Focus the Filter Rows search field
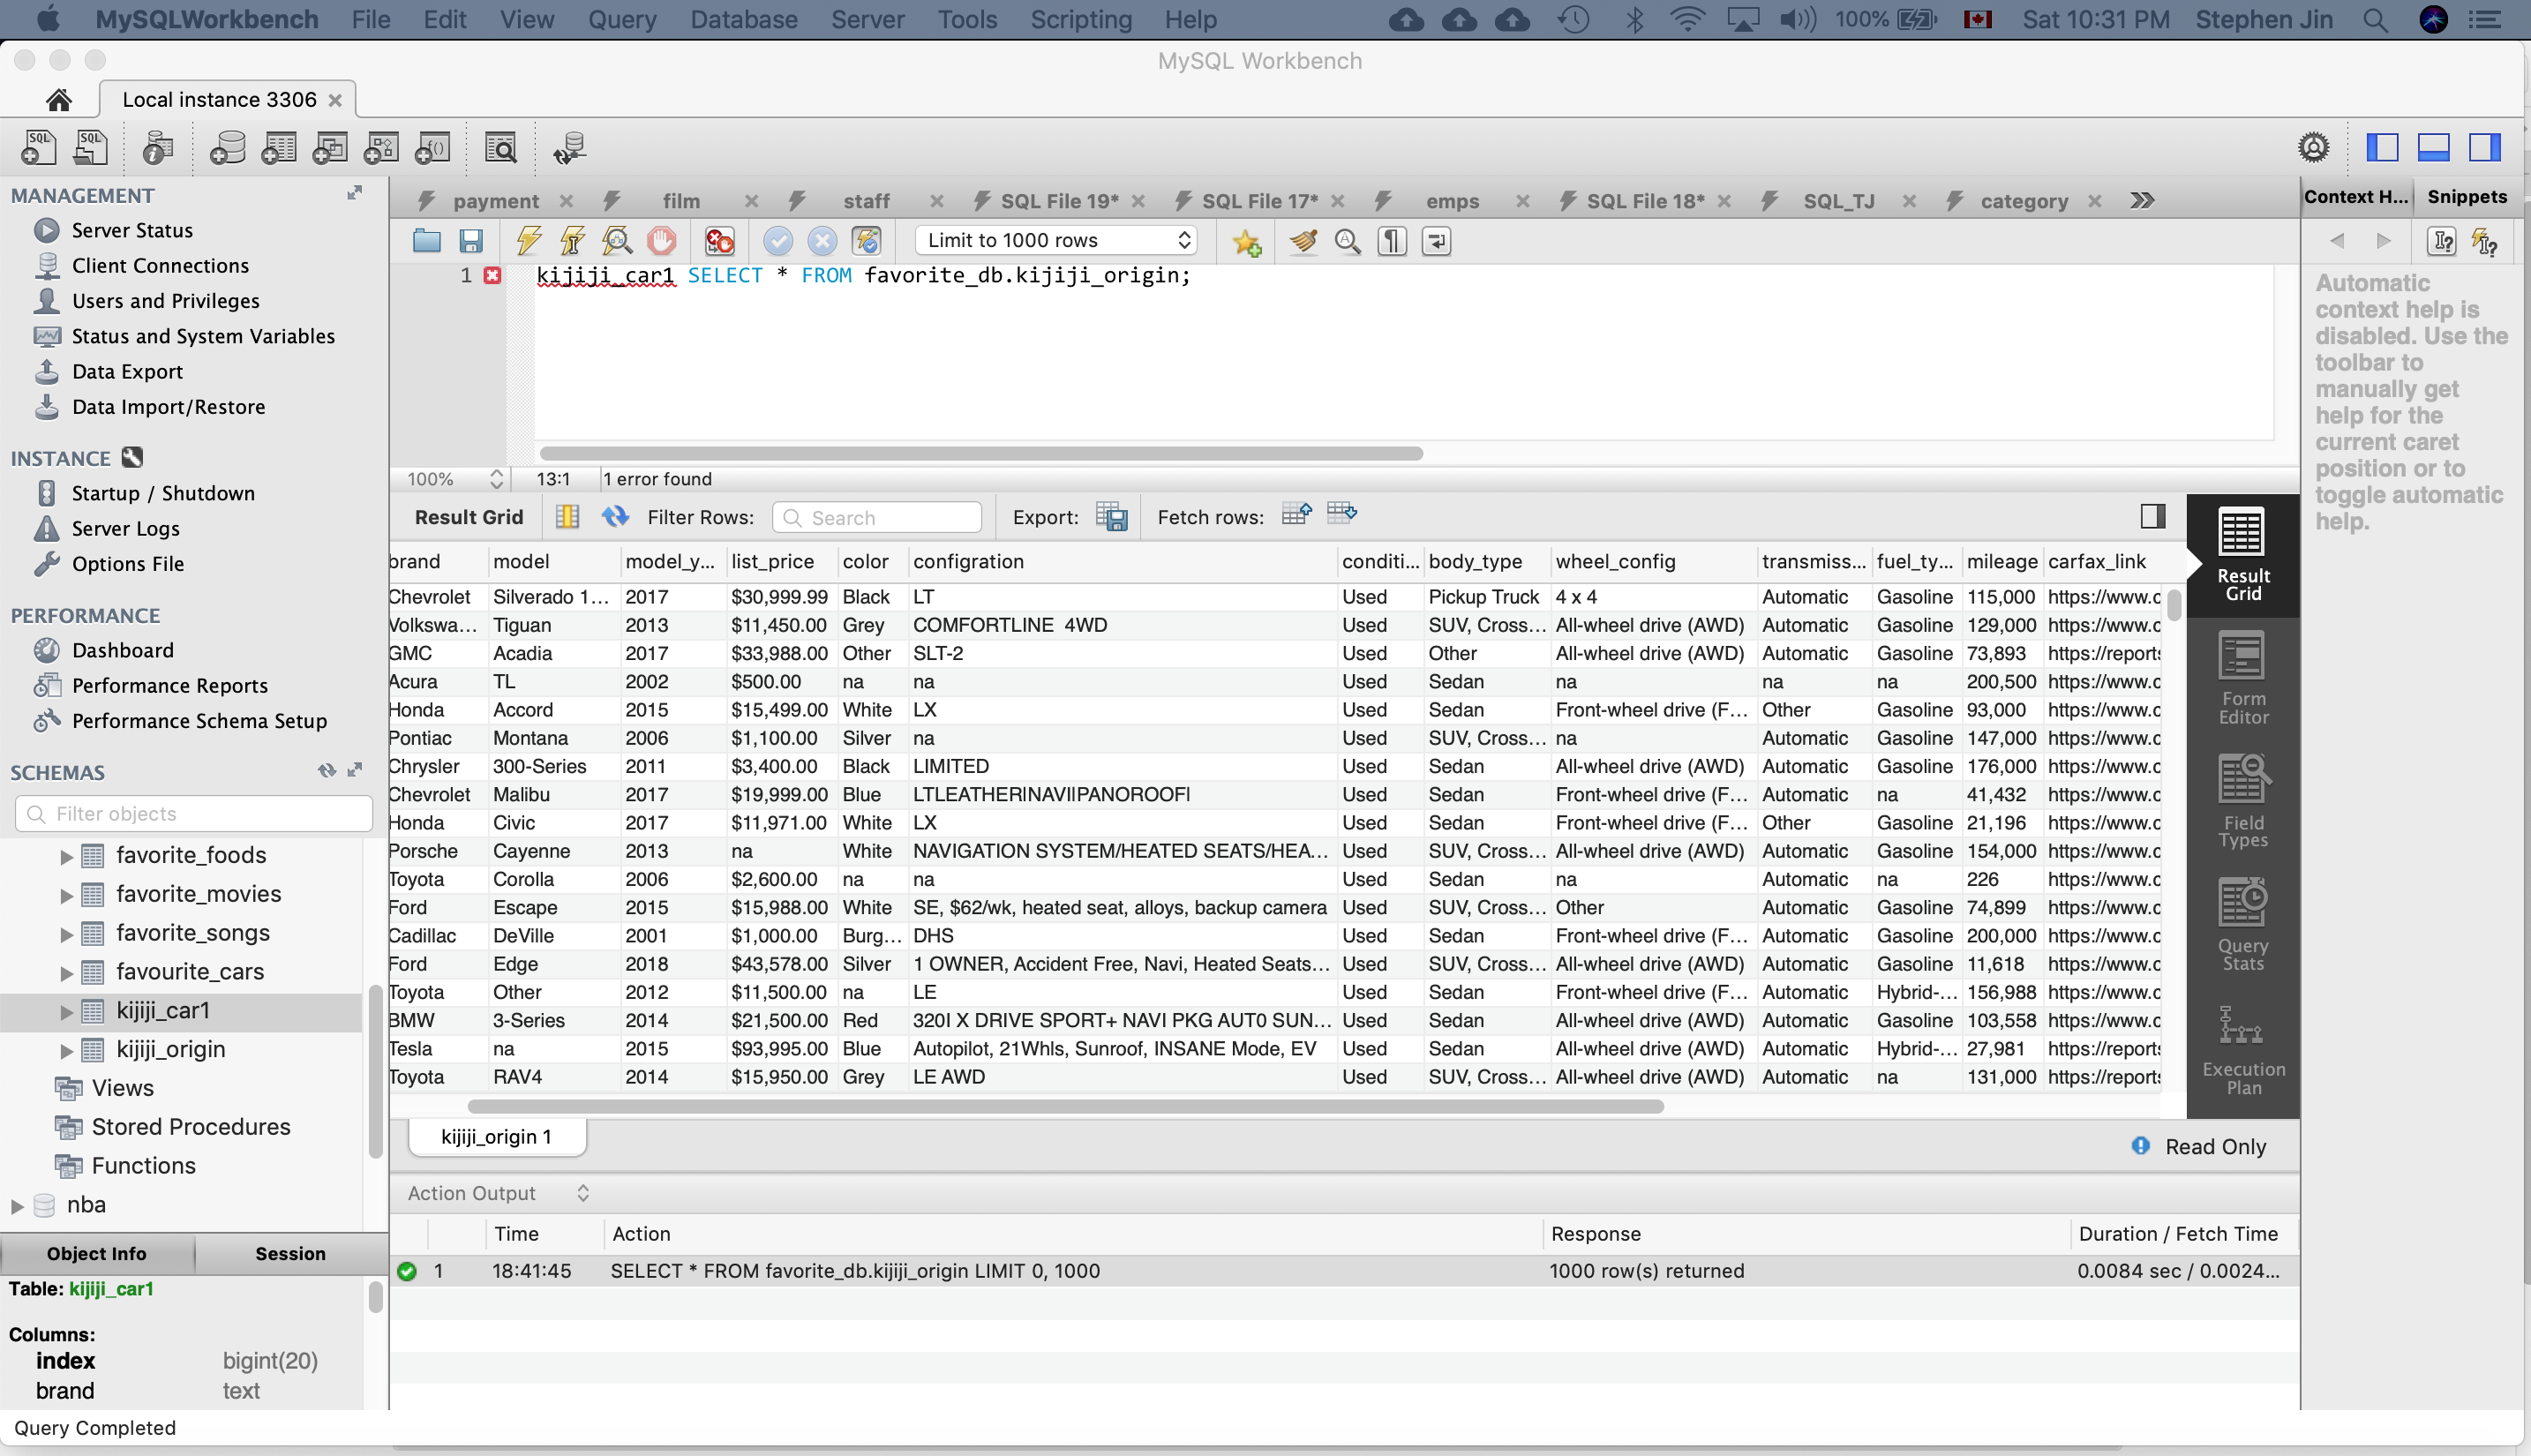Screen dimensions: 2531x1456 877,517
